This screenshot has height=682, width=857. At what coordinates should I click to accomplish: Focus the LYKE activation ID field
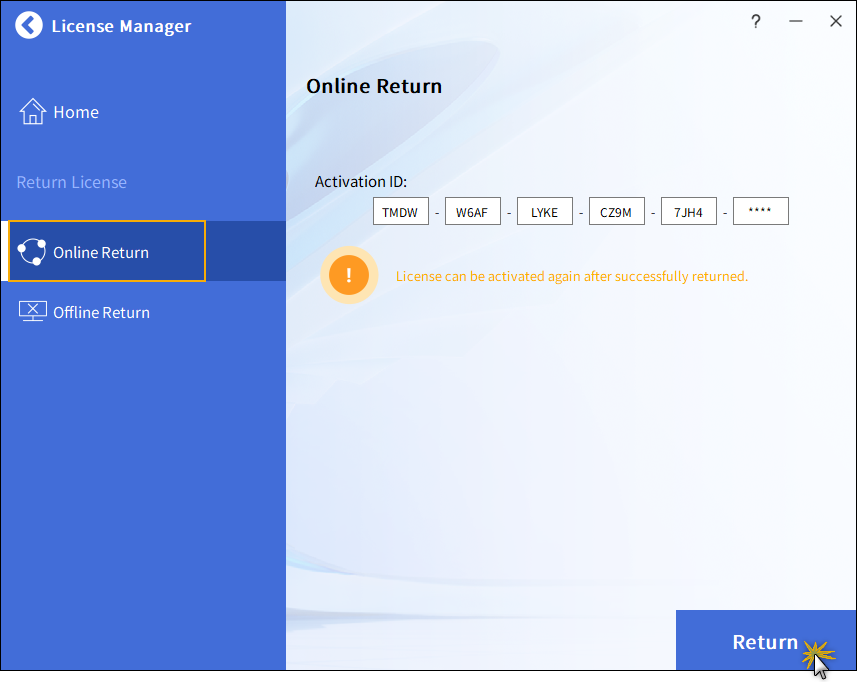(545, 212)
